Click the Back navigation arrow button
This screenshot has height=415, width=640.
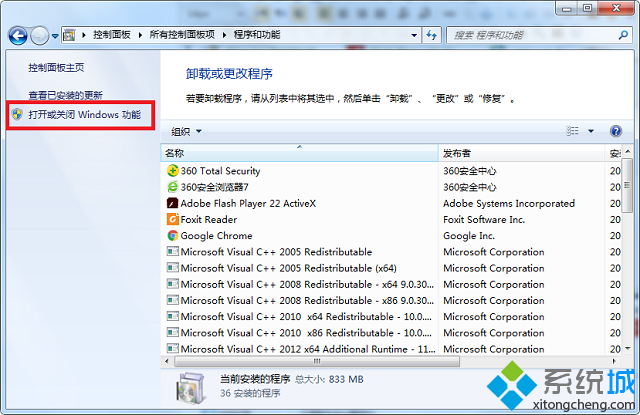coord(18,36)
